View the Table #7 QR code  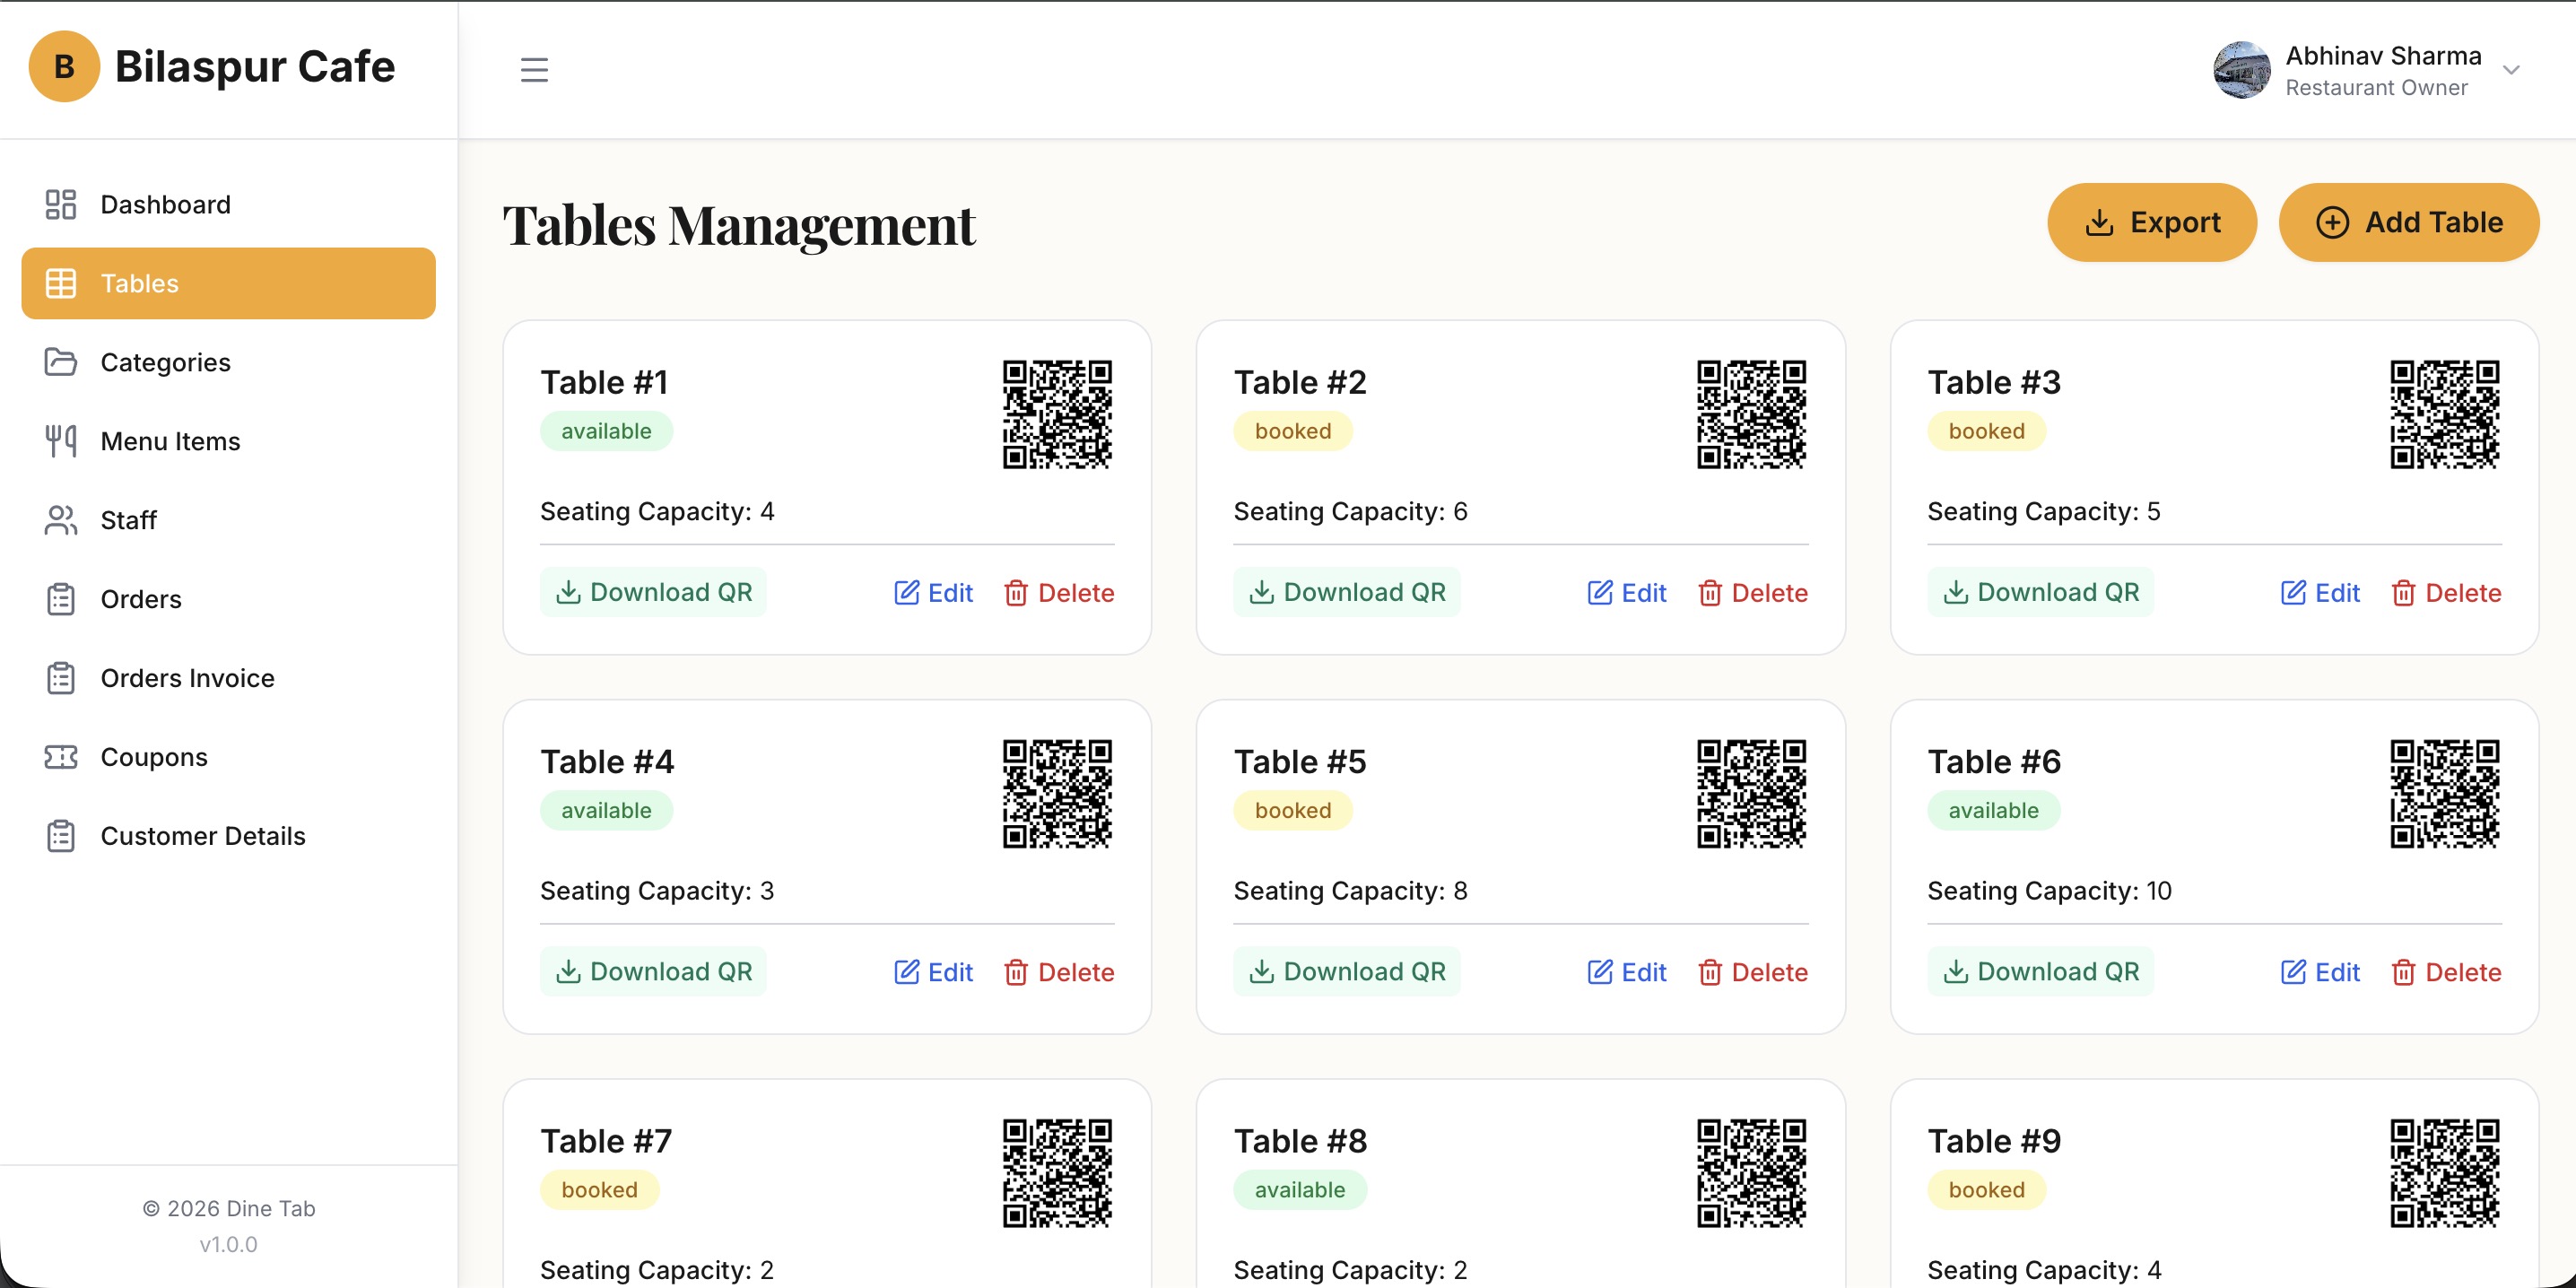(x=1057, y=1172)
